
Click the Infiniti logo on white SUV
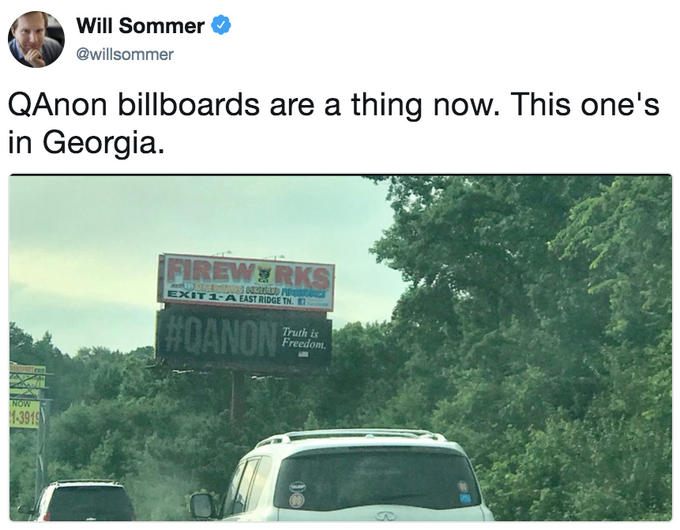pyautogui.click(x=386, y=516)
